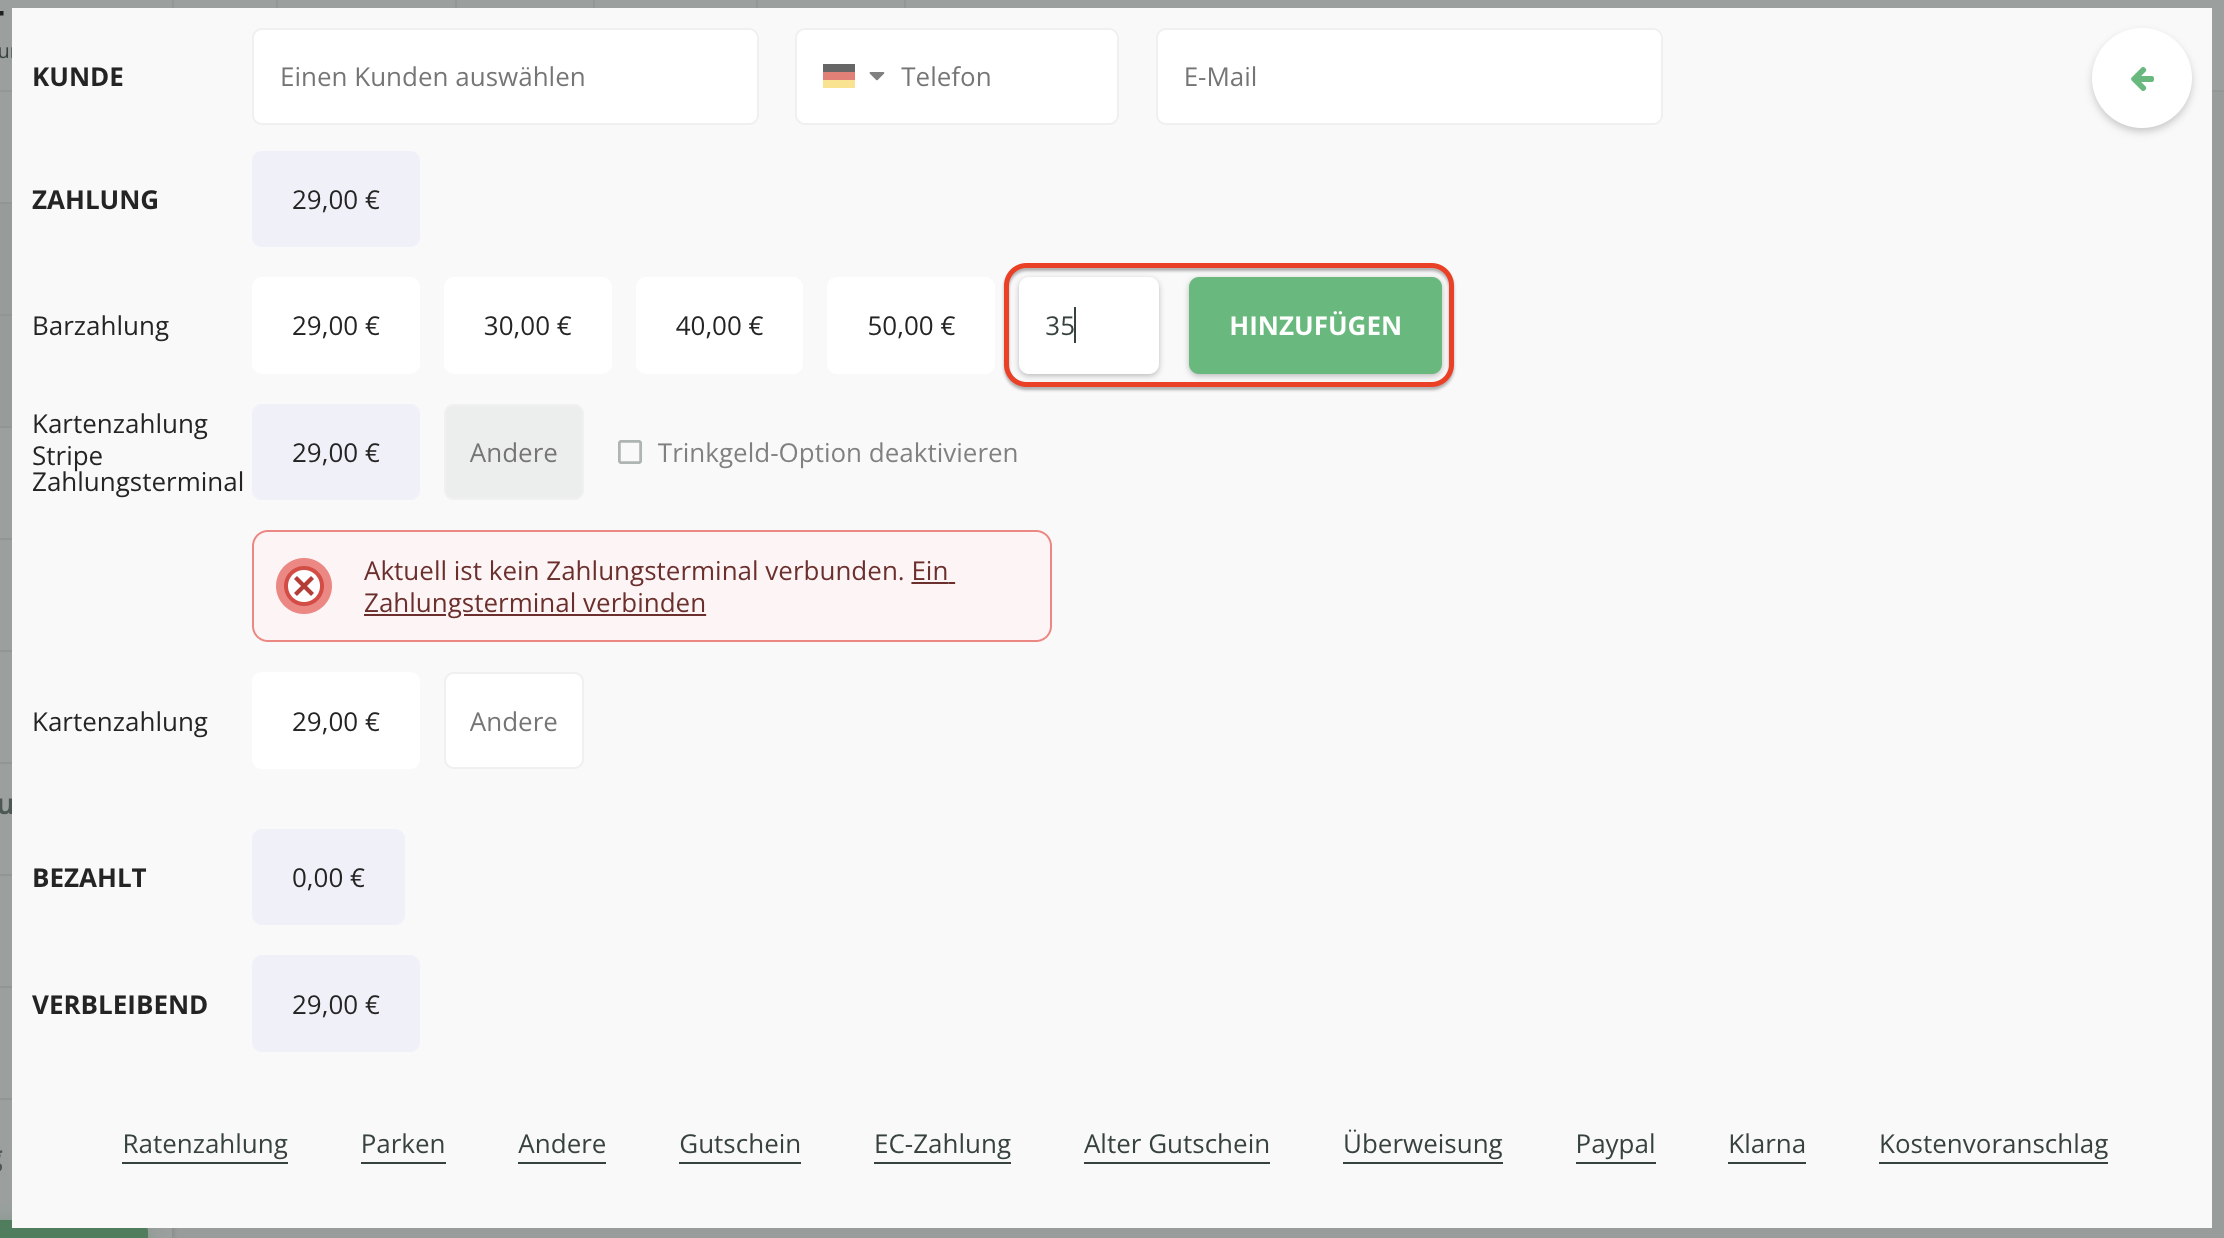Choose the 50,00 € Barzahlung amount
This screenshot has height=1238, width=2224.
click(x=910, y=326)
